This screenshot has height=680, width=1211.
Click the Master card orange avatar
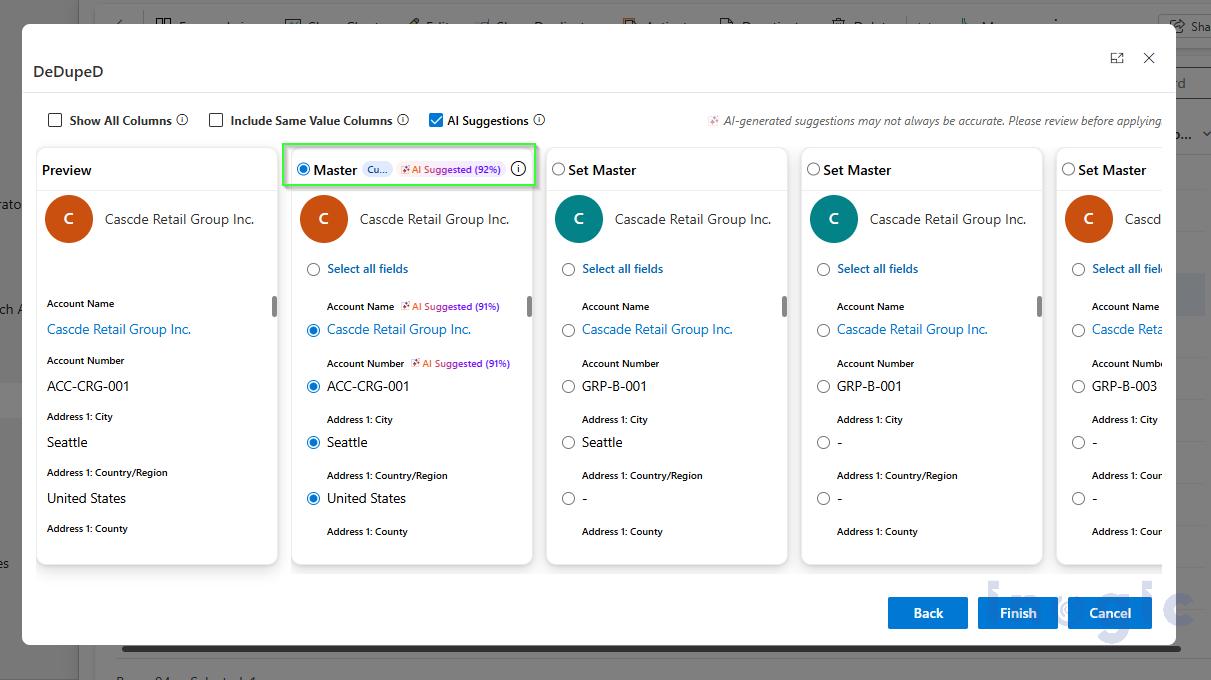tap(324, 219)
